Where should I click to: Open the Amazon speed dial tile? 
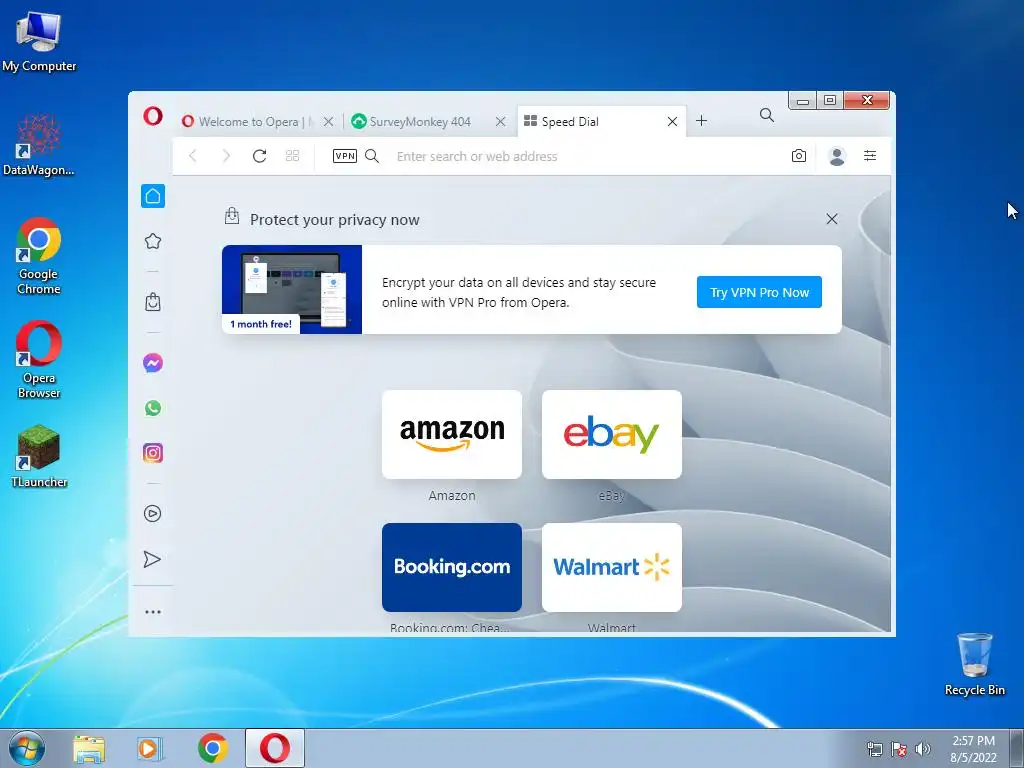(x=452, y=434)
